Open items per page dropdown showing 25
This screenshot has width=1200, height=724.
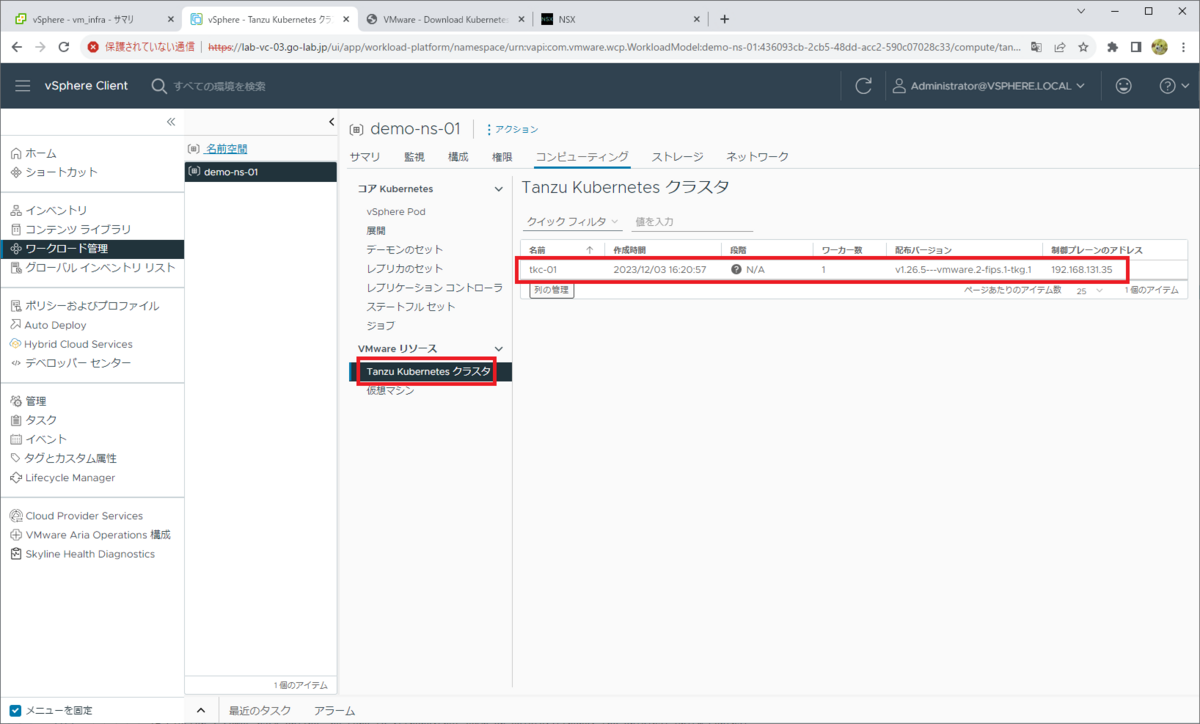pos(1090,290)
